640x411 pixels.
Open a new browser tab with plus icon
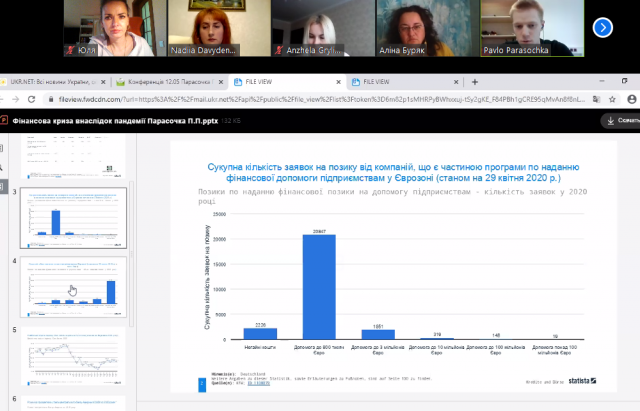(x=475, y=82)
